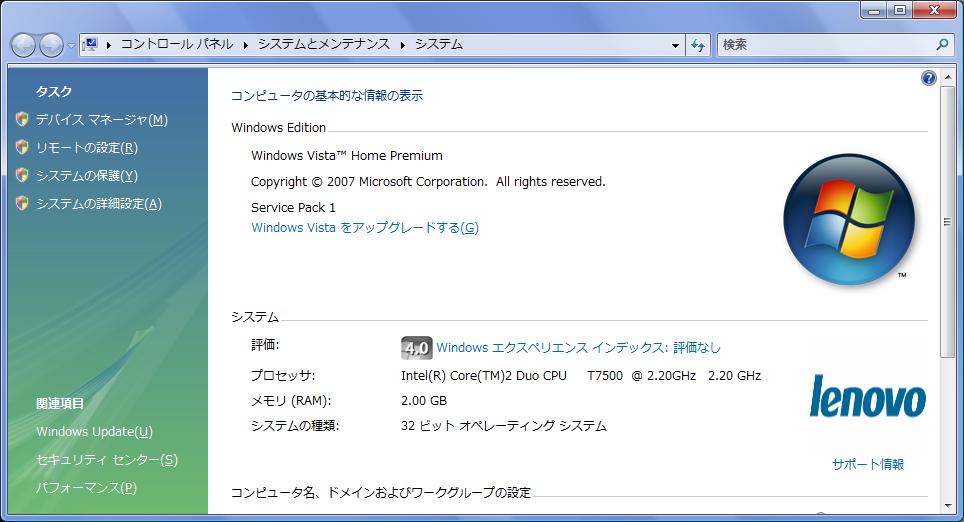Screen dimensions: 964x522
Task: Open Windows Update(U) related link
Action: point(94,432)
